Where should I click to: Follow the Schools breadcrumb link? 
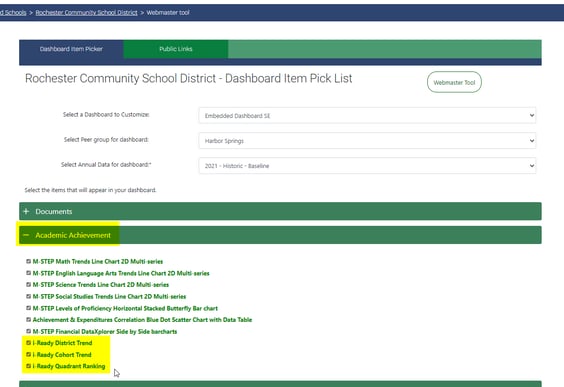(x=13, y=13)
